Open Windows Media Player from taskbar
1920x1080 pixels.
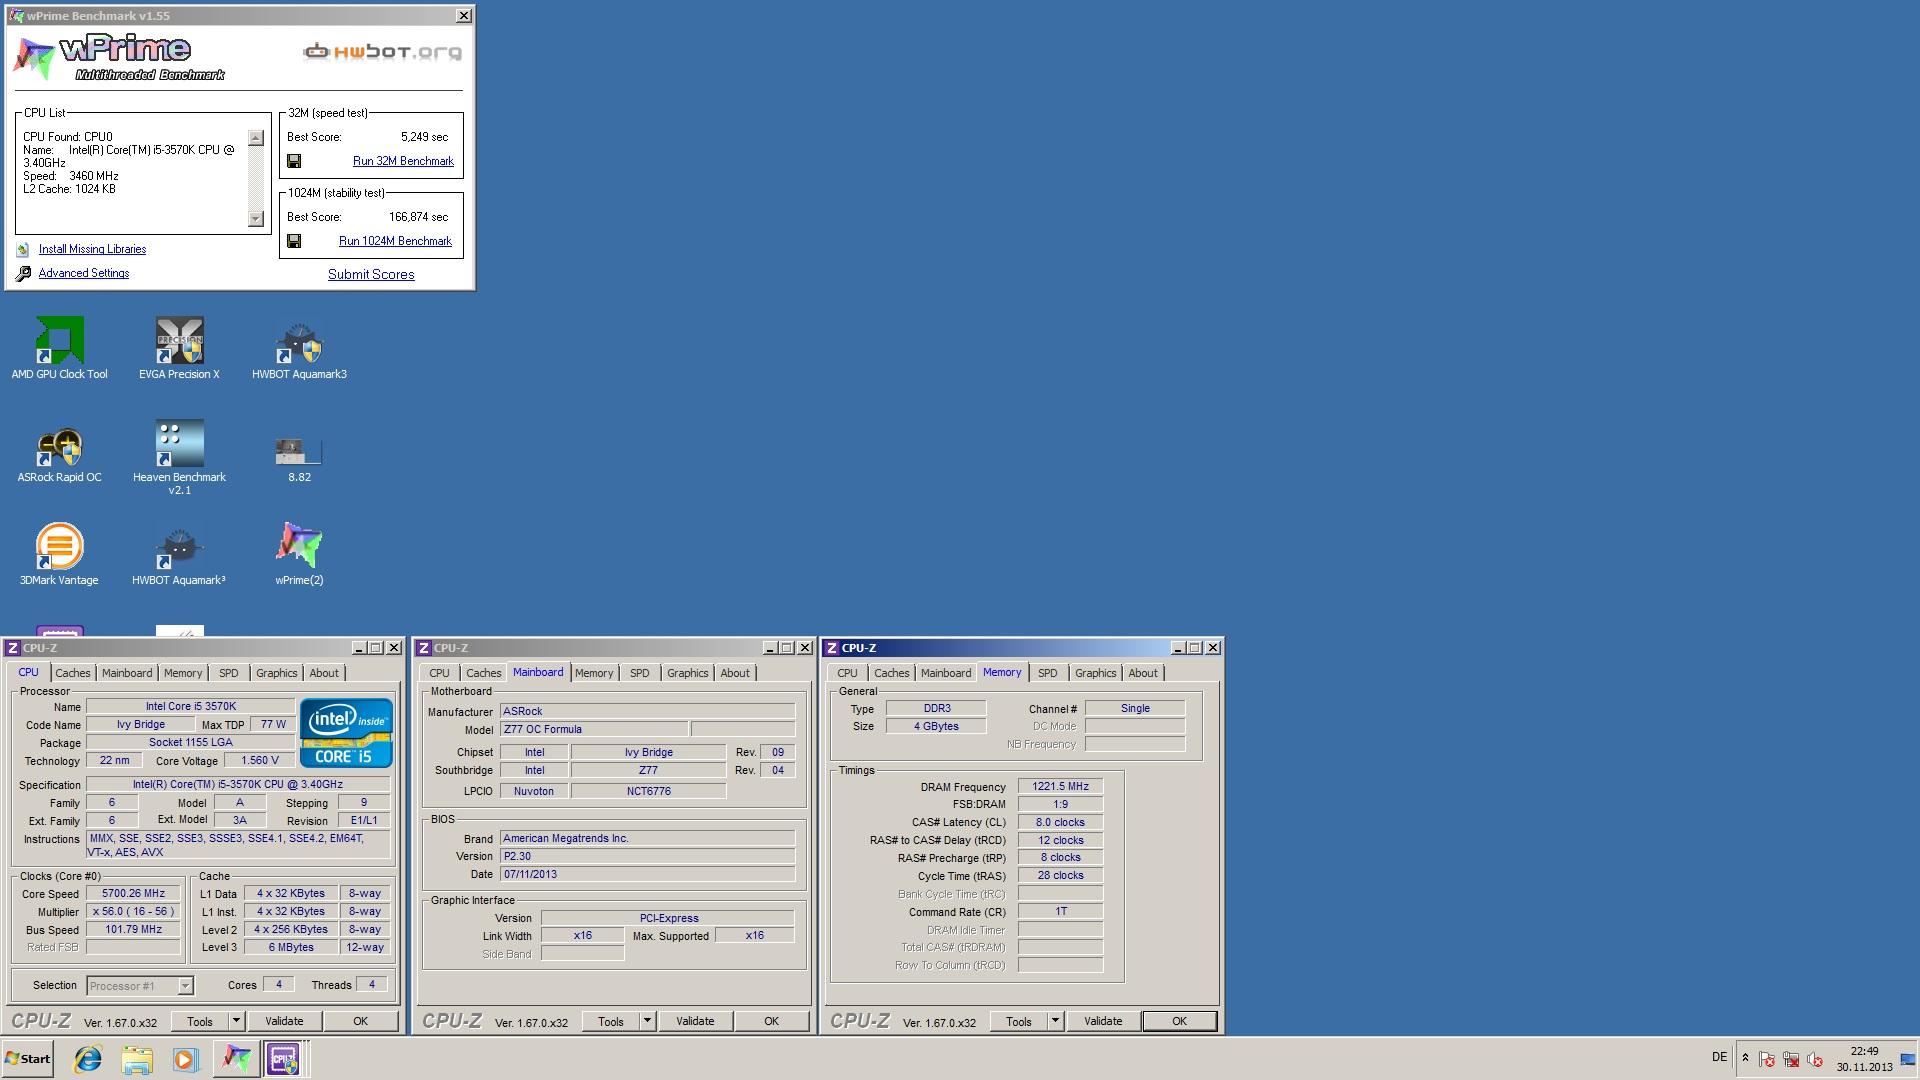point(185,1059)
